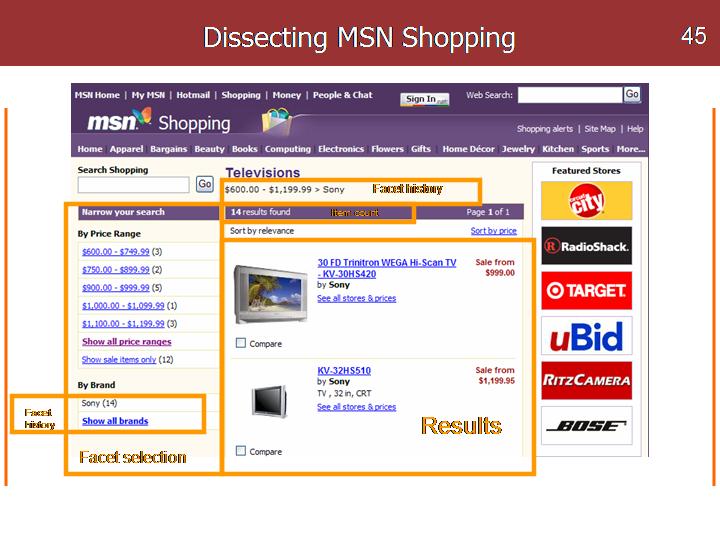The height and width of the screenshot is (540, 720).
Task: Click Sort by price link
Action: (494, 231)
